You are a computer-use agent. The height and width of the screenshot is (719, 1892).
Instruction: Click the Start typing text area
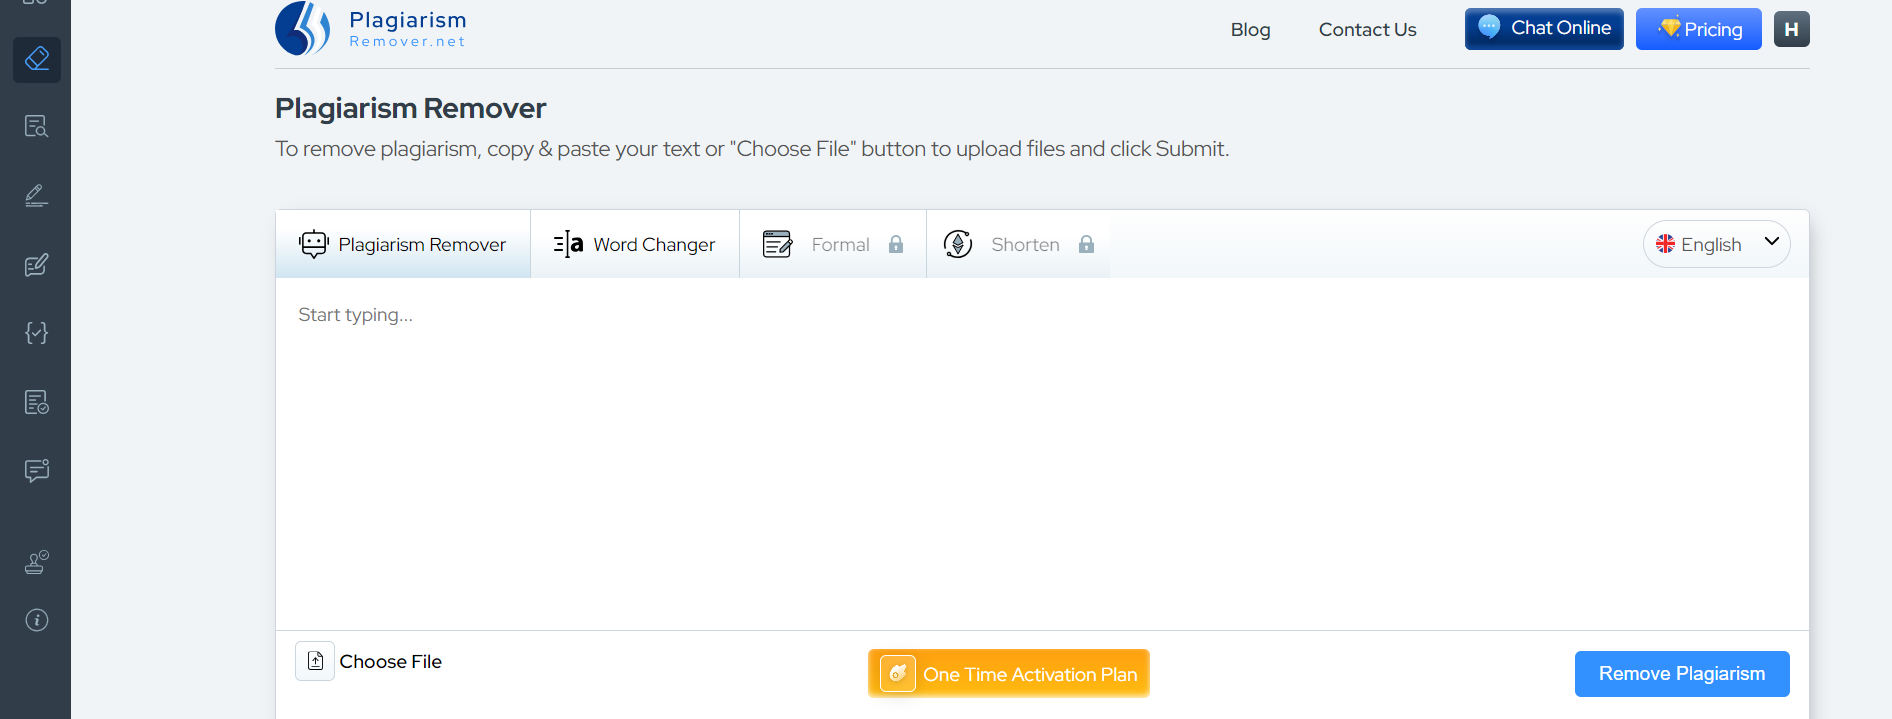point(1042,454)
